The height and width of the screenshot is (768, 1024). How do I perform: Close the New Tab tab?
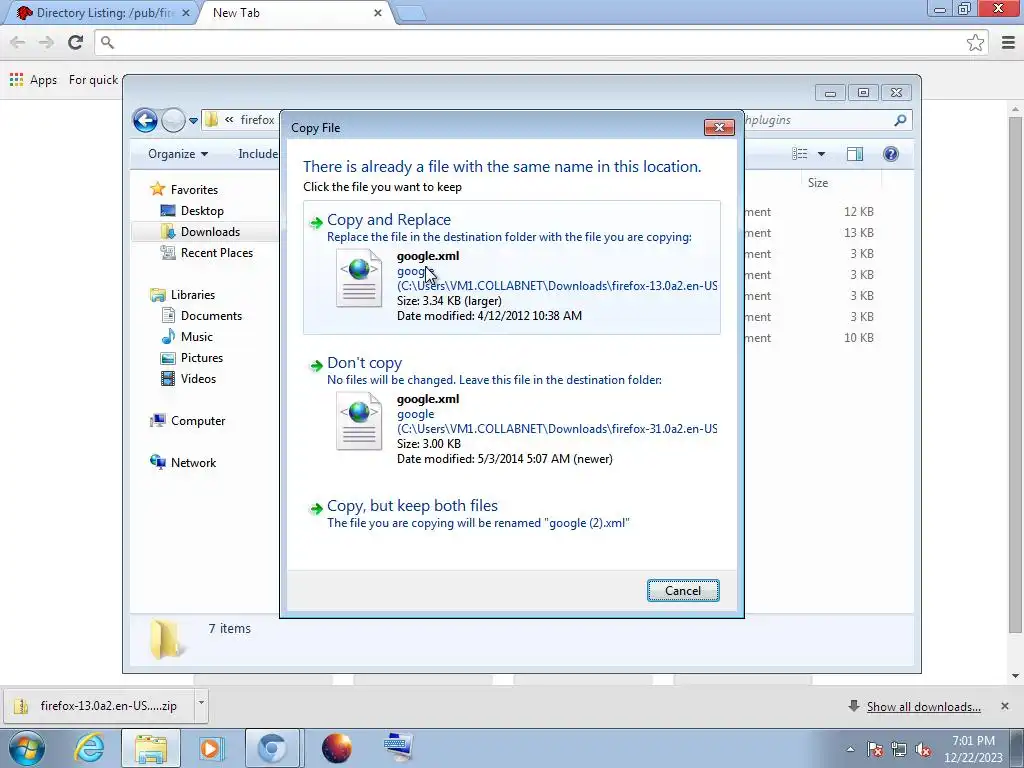(377, 13)
